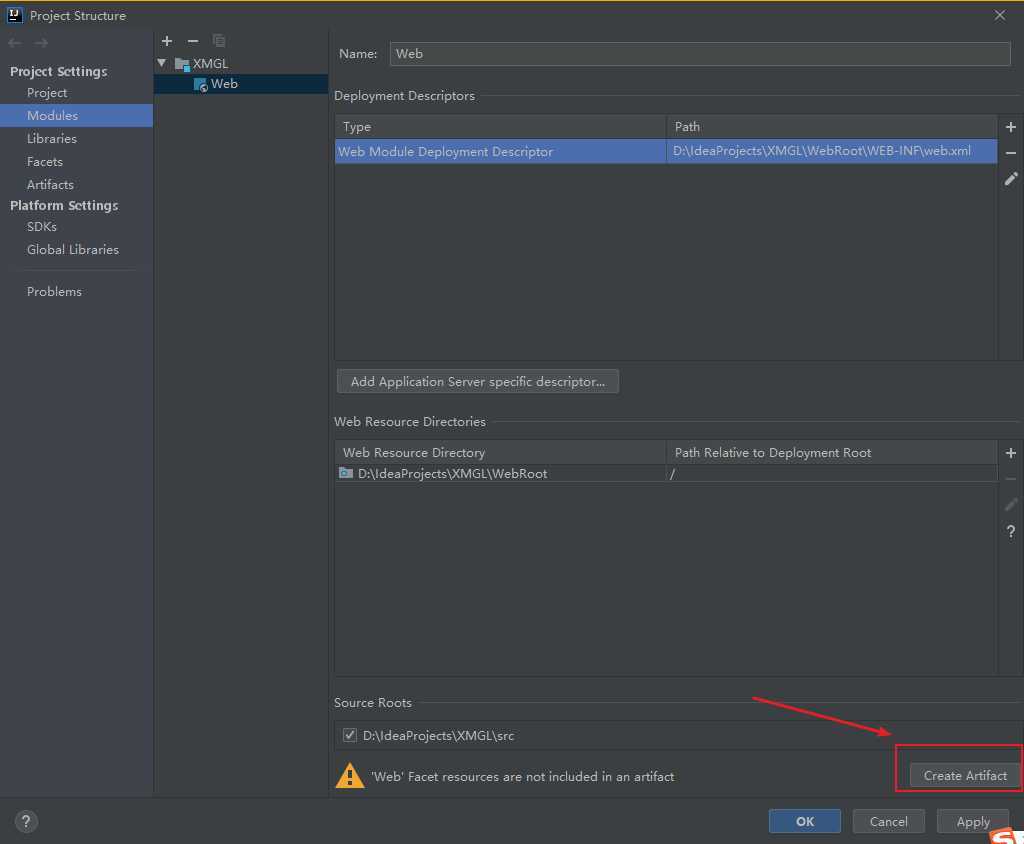The height and width of the screenshot is (844, 1024).
Task: Edit the deployment descriptor with pencil icon
Action: 1011,179
